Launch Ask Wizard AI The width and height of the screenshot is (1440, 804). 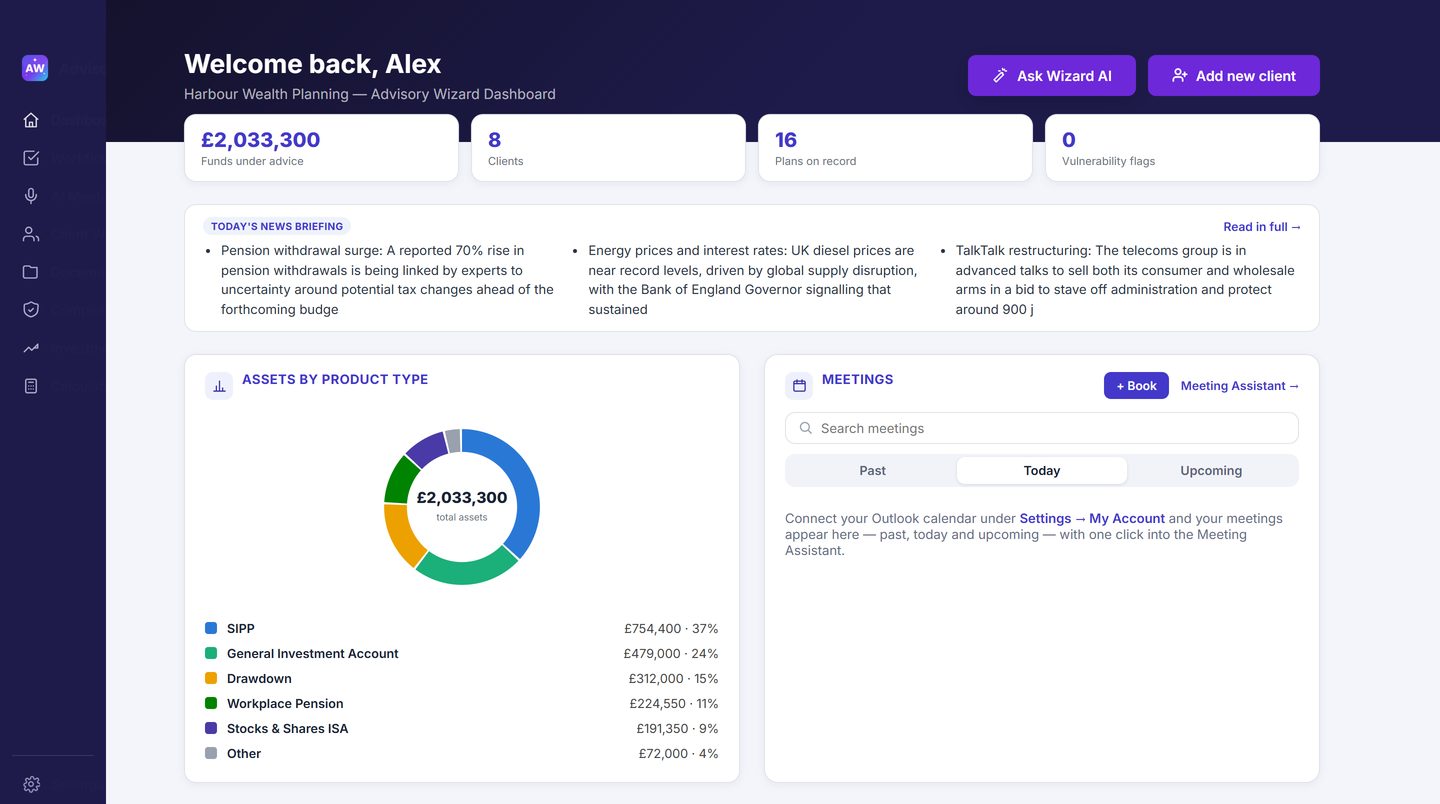1052,76
